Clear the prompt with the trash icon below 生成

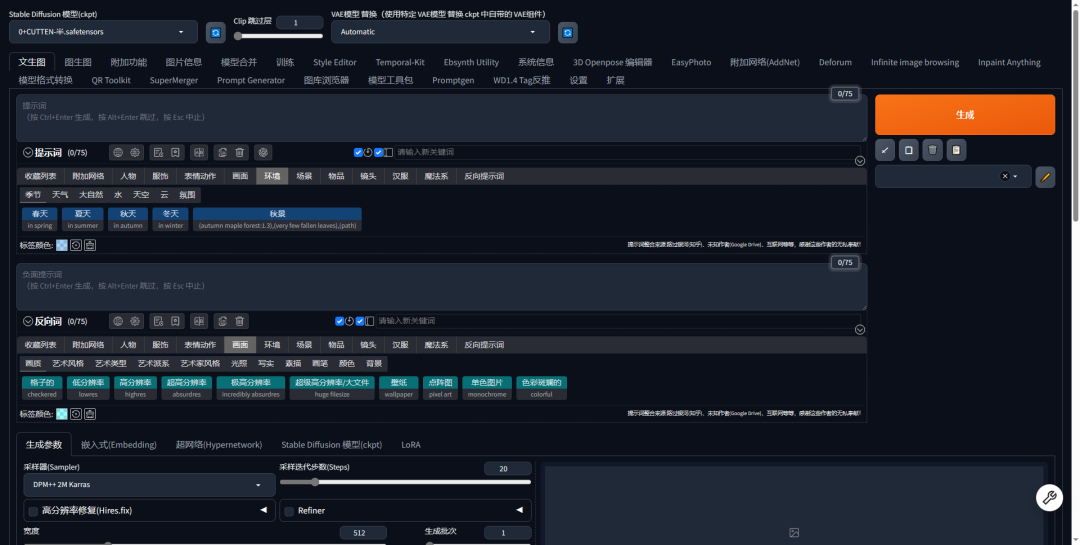click(933, 150)
